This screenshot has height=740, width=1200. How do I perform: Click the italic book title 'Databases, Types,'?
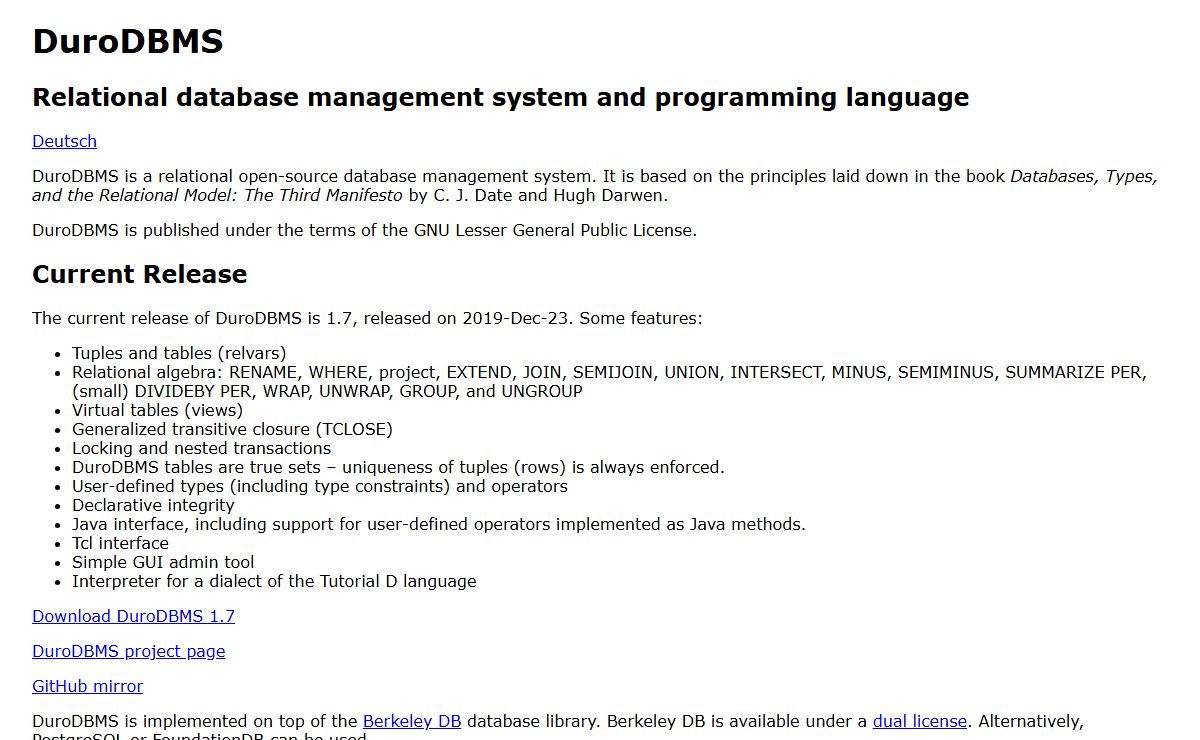(1084, 176)
